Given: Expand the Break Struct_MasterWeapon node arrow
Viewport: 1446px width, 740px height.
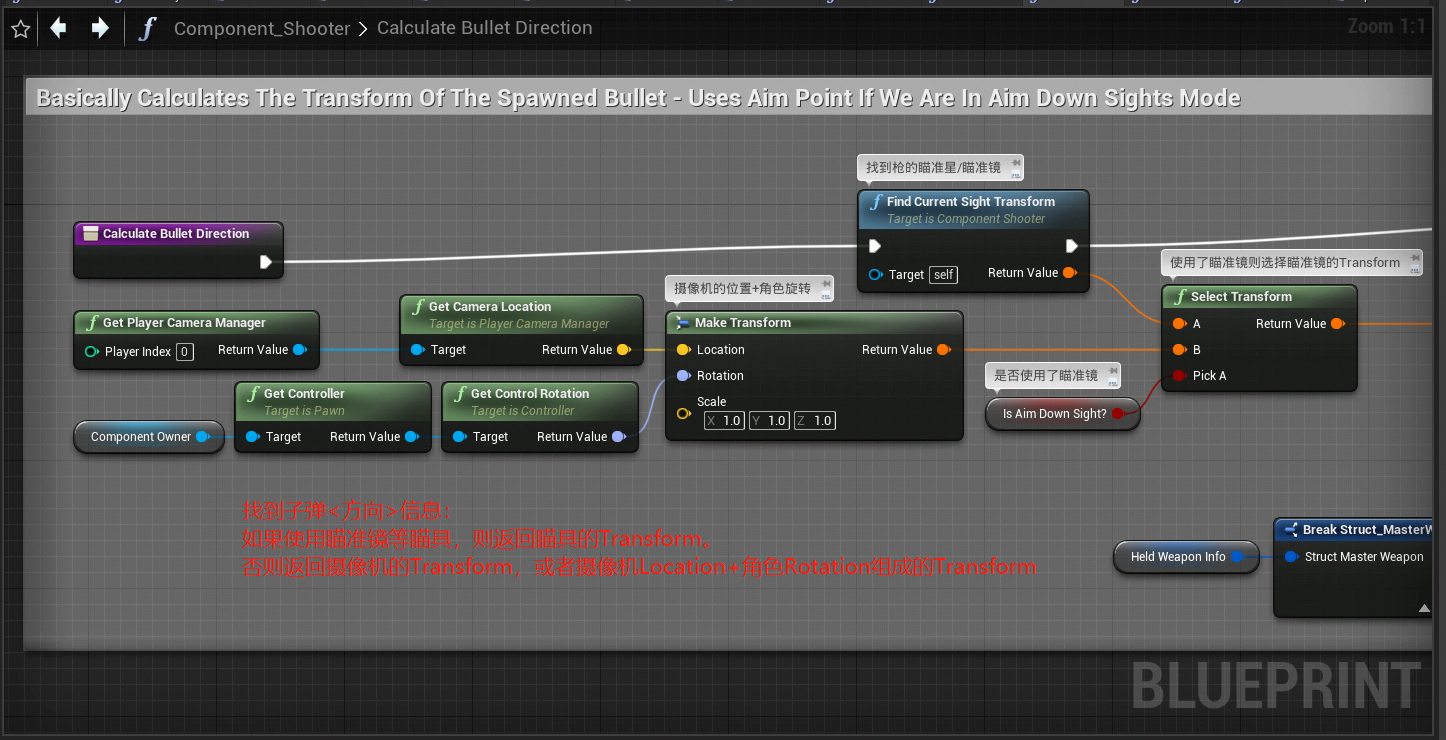Looking at the screenshot, I should click(1424, 608).
